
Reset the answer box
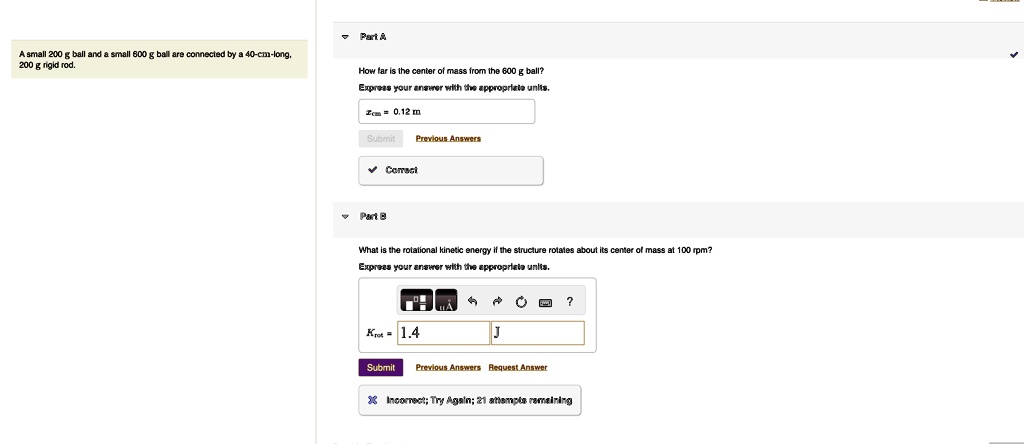point(521,302)
